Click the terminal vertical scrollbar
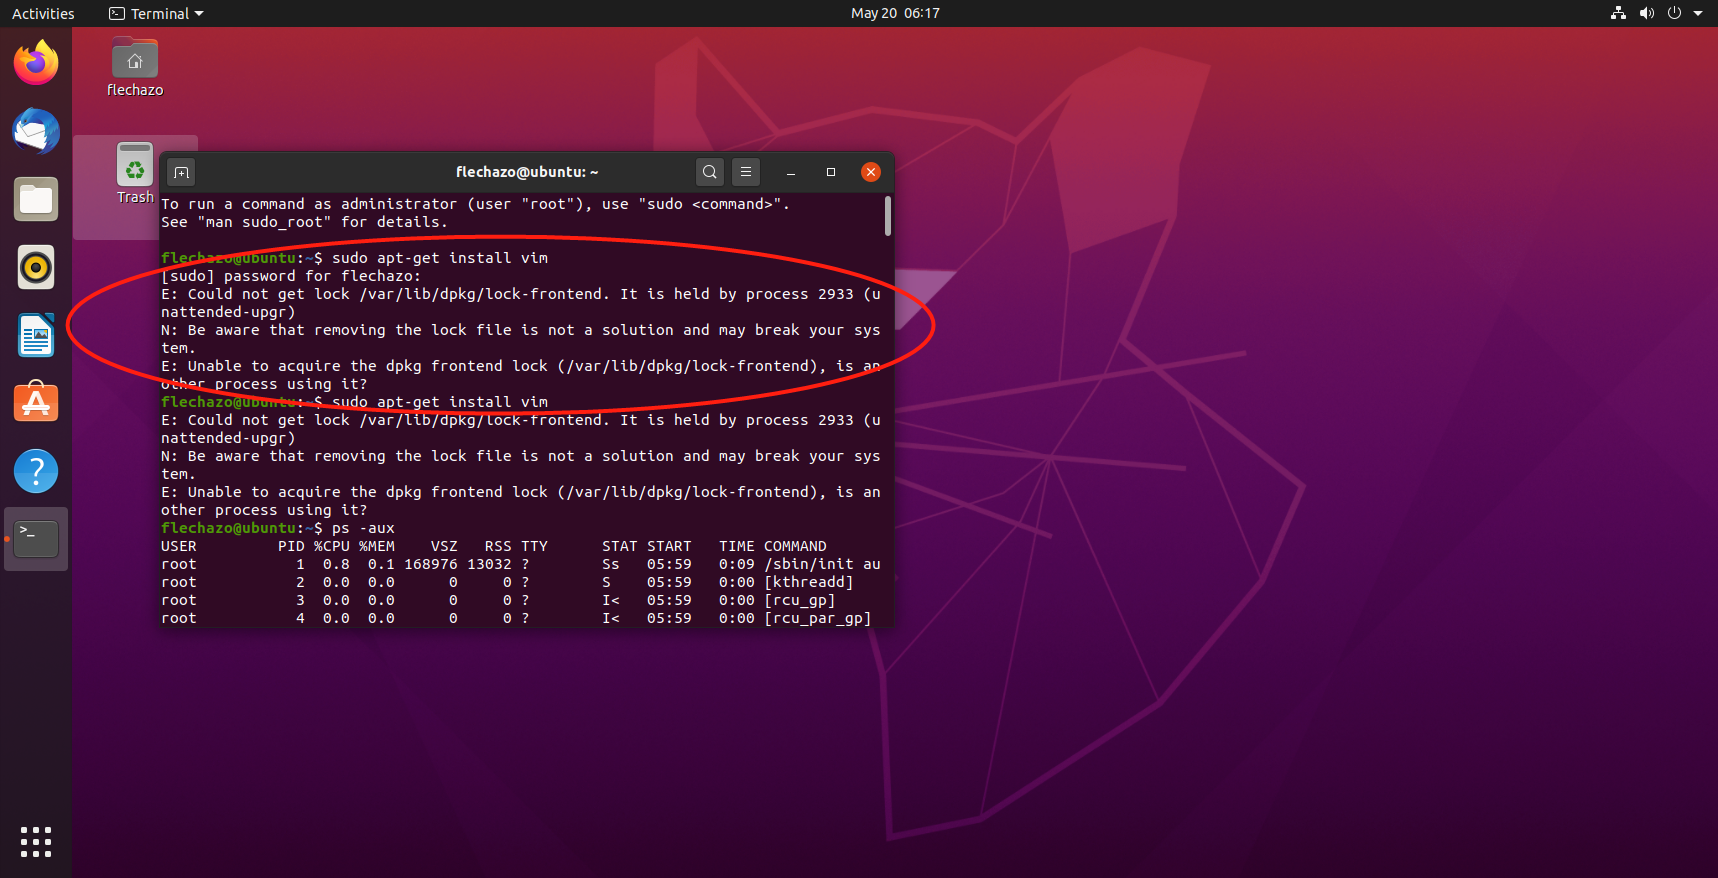 click(x=887, y=216)
